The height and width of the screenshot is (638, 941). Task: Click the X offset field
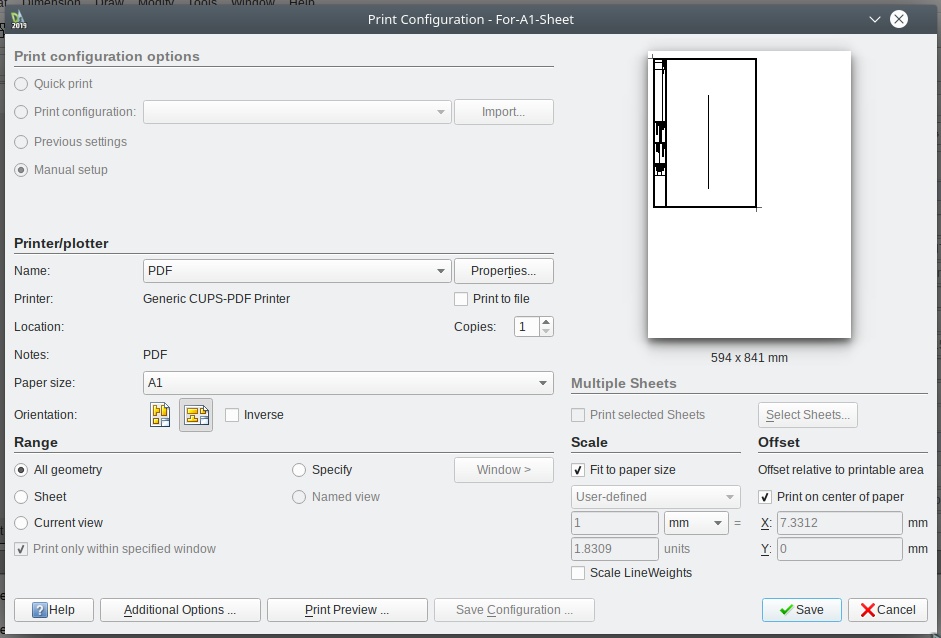pos(840,523)
